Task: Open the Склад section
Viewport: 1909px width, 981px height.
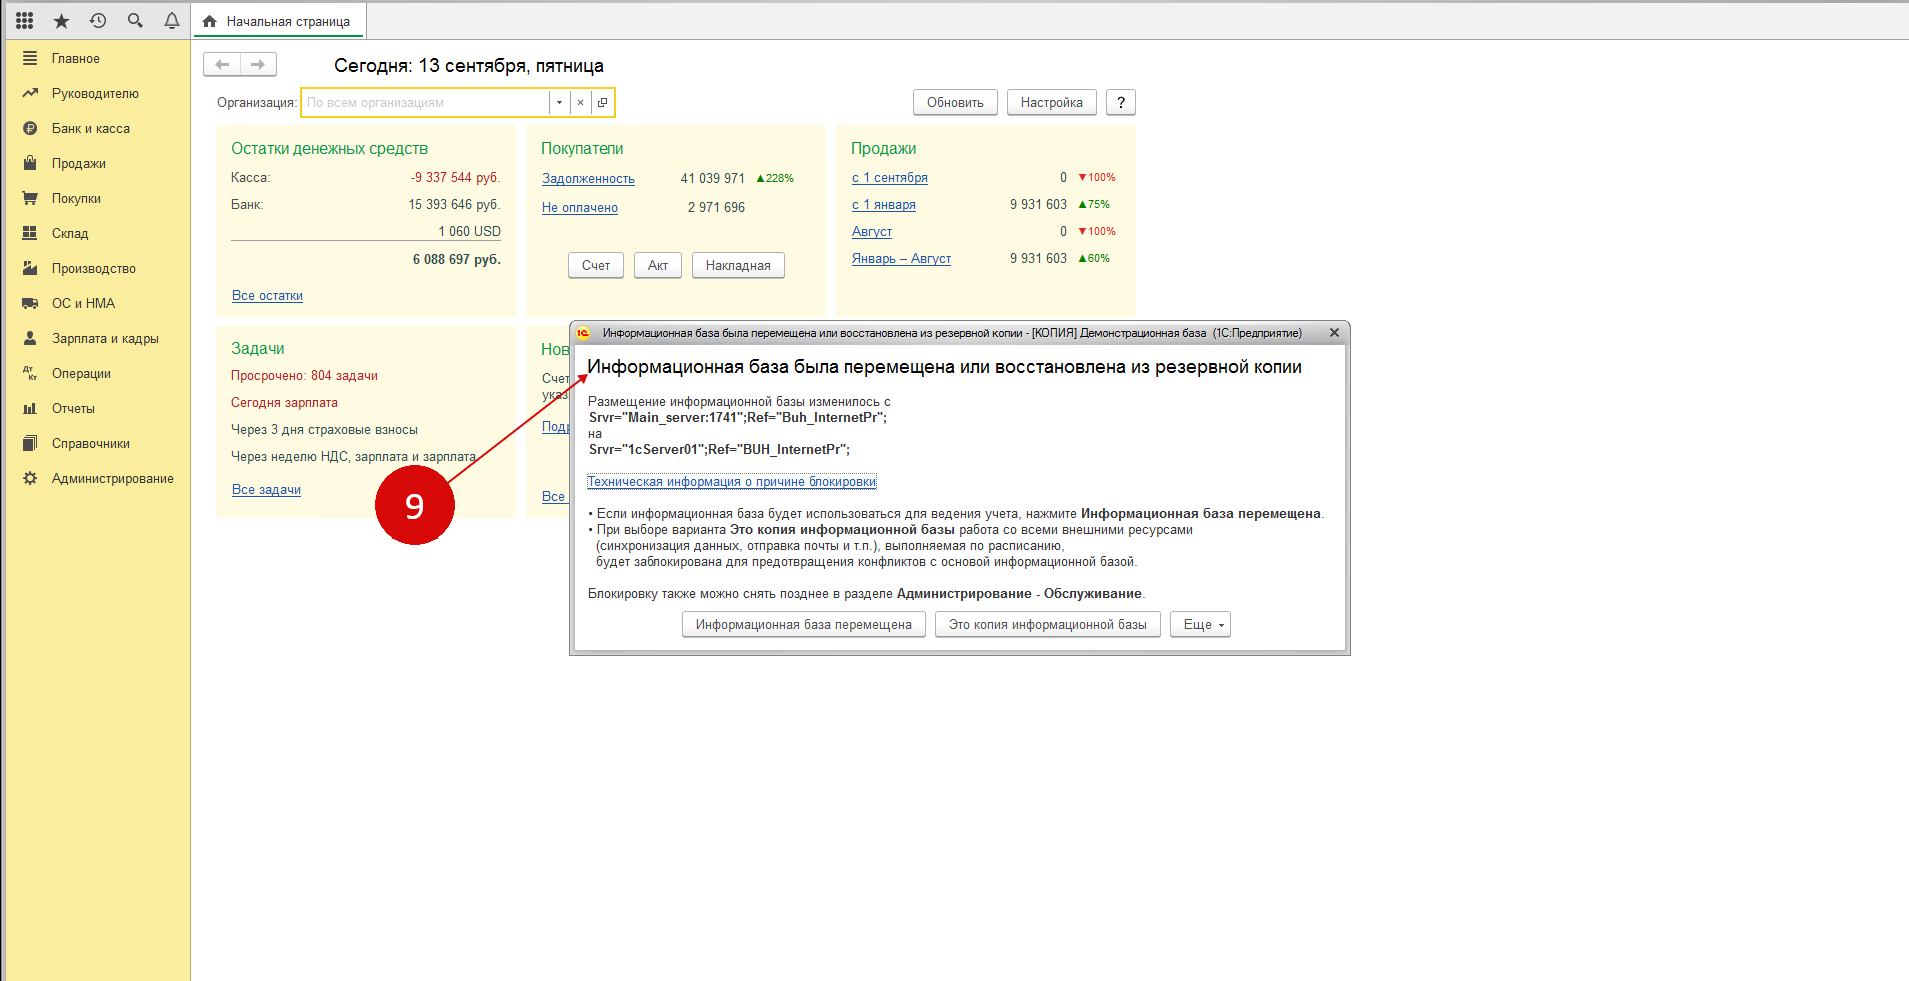Action: point(70,233)
